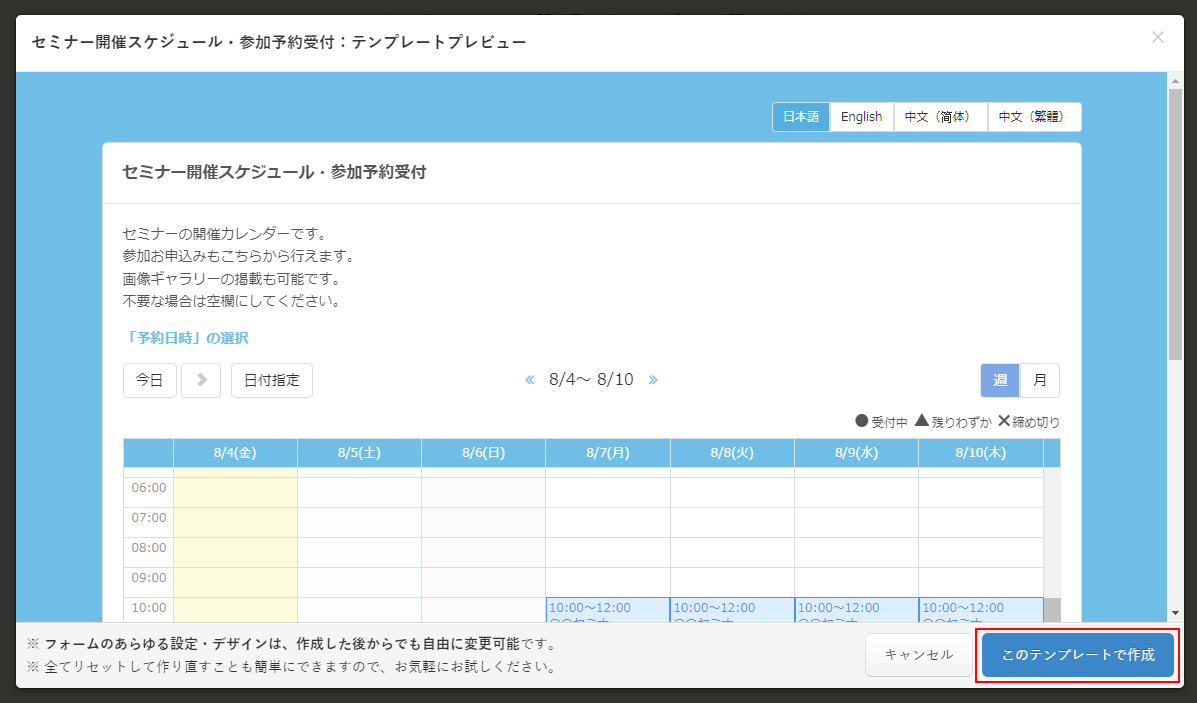Viewport: 1197px width, 703px height.
Task: Click the forward chevron beside Today button
Action: [x=201, y=380]
